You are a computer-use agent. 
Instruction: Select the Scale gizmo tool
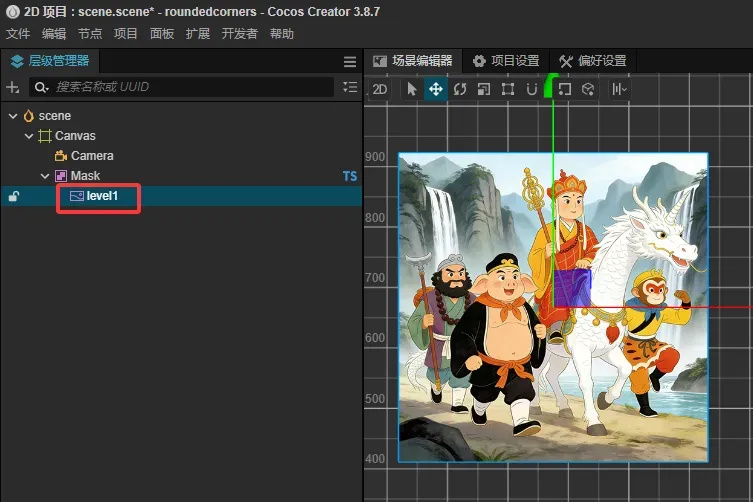click(x=484, y=89)
